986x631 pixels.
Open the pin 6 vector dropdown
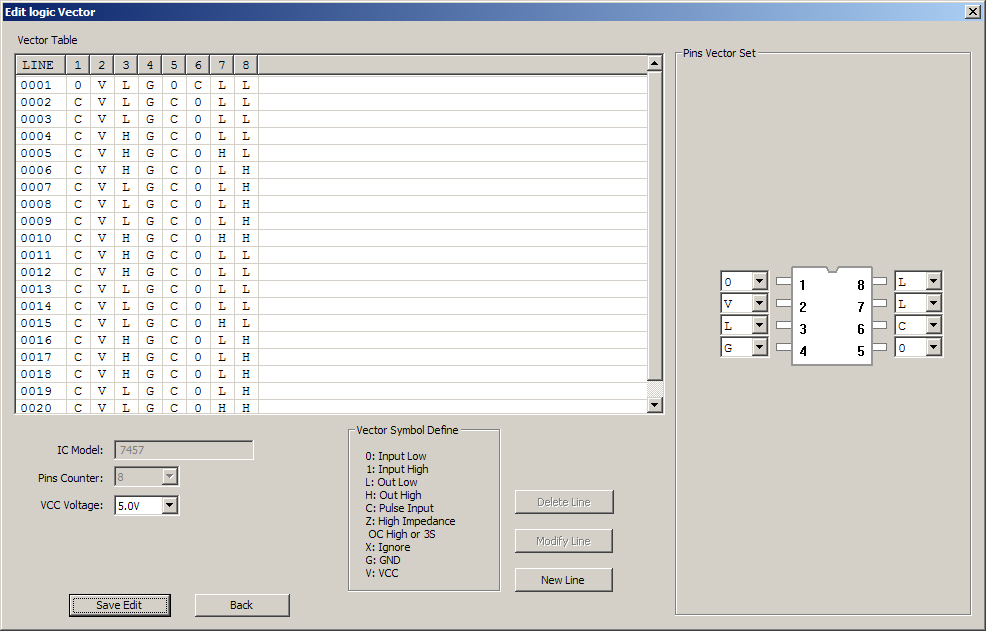[933, 326]
